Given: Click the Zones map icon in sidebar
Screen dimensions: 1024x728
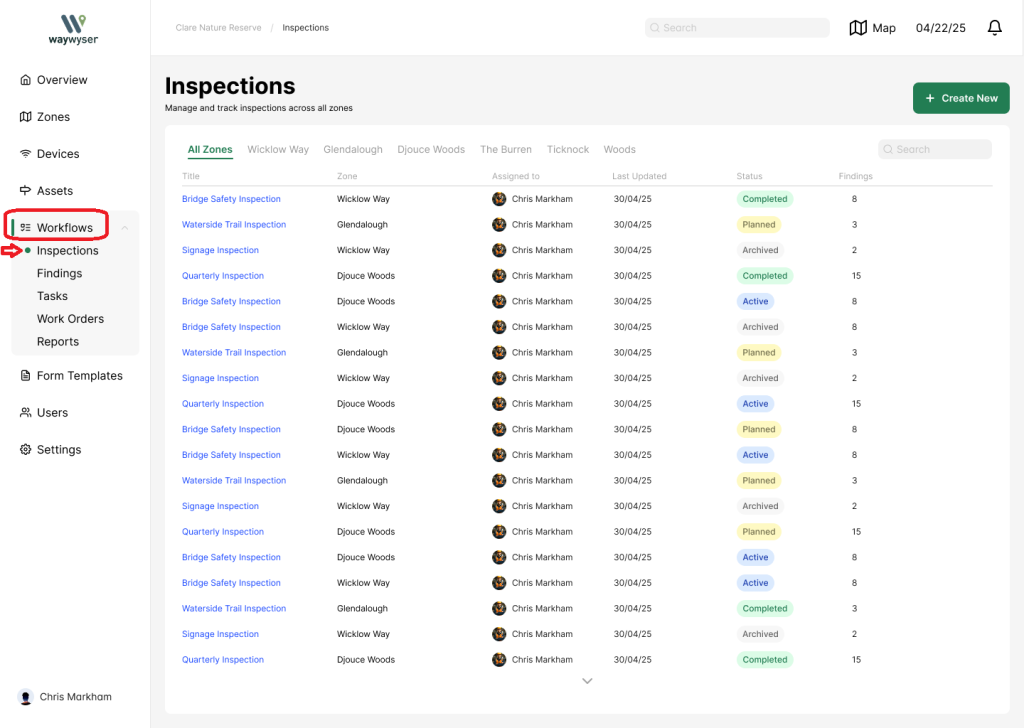Looking at the screenshot, I should tap(26, 117).
